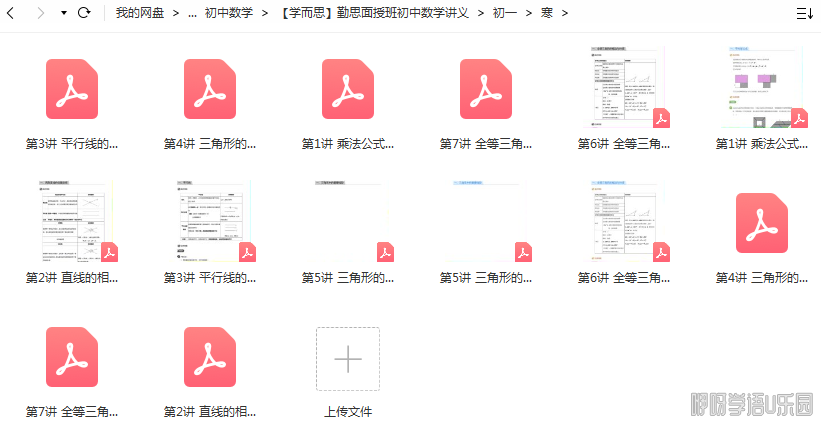Select 第2讲 直线的相 file with PDF icon
Screen dimensions: 821x430
point(210,357)
